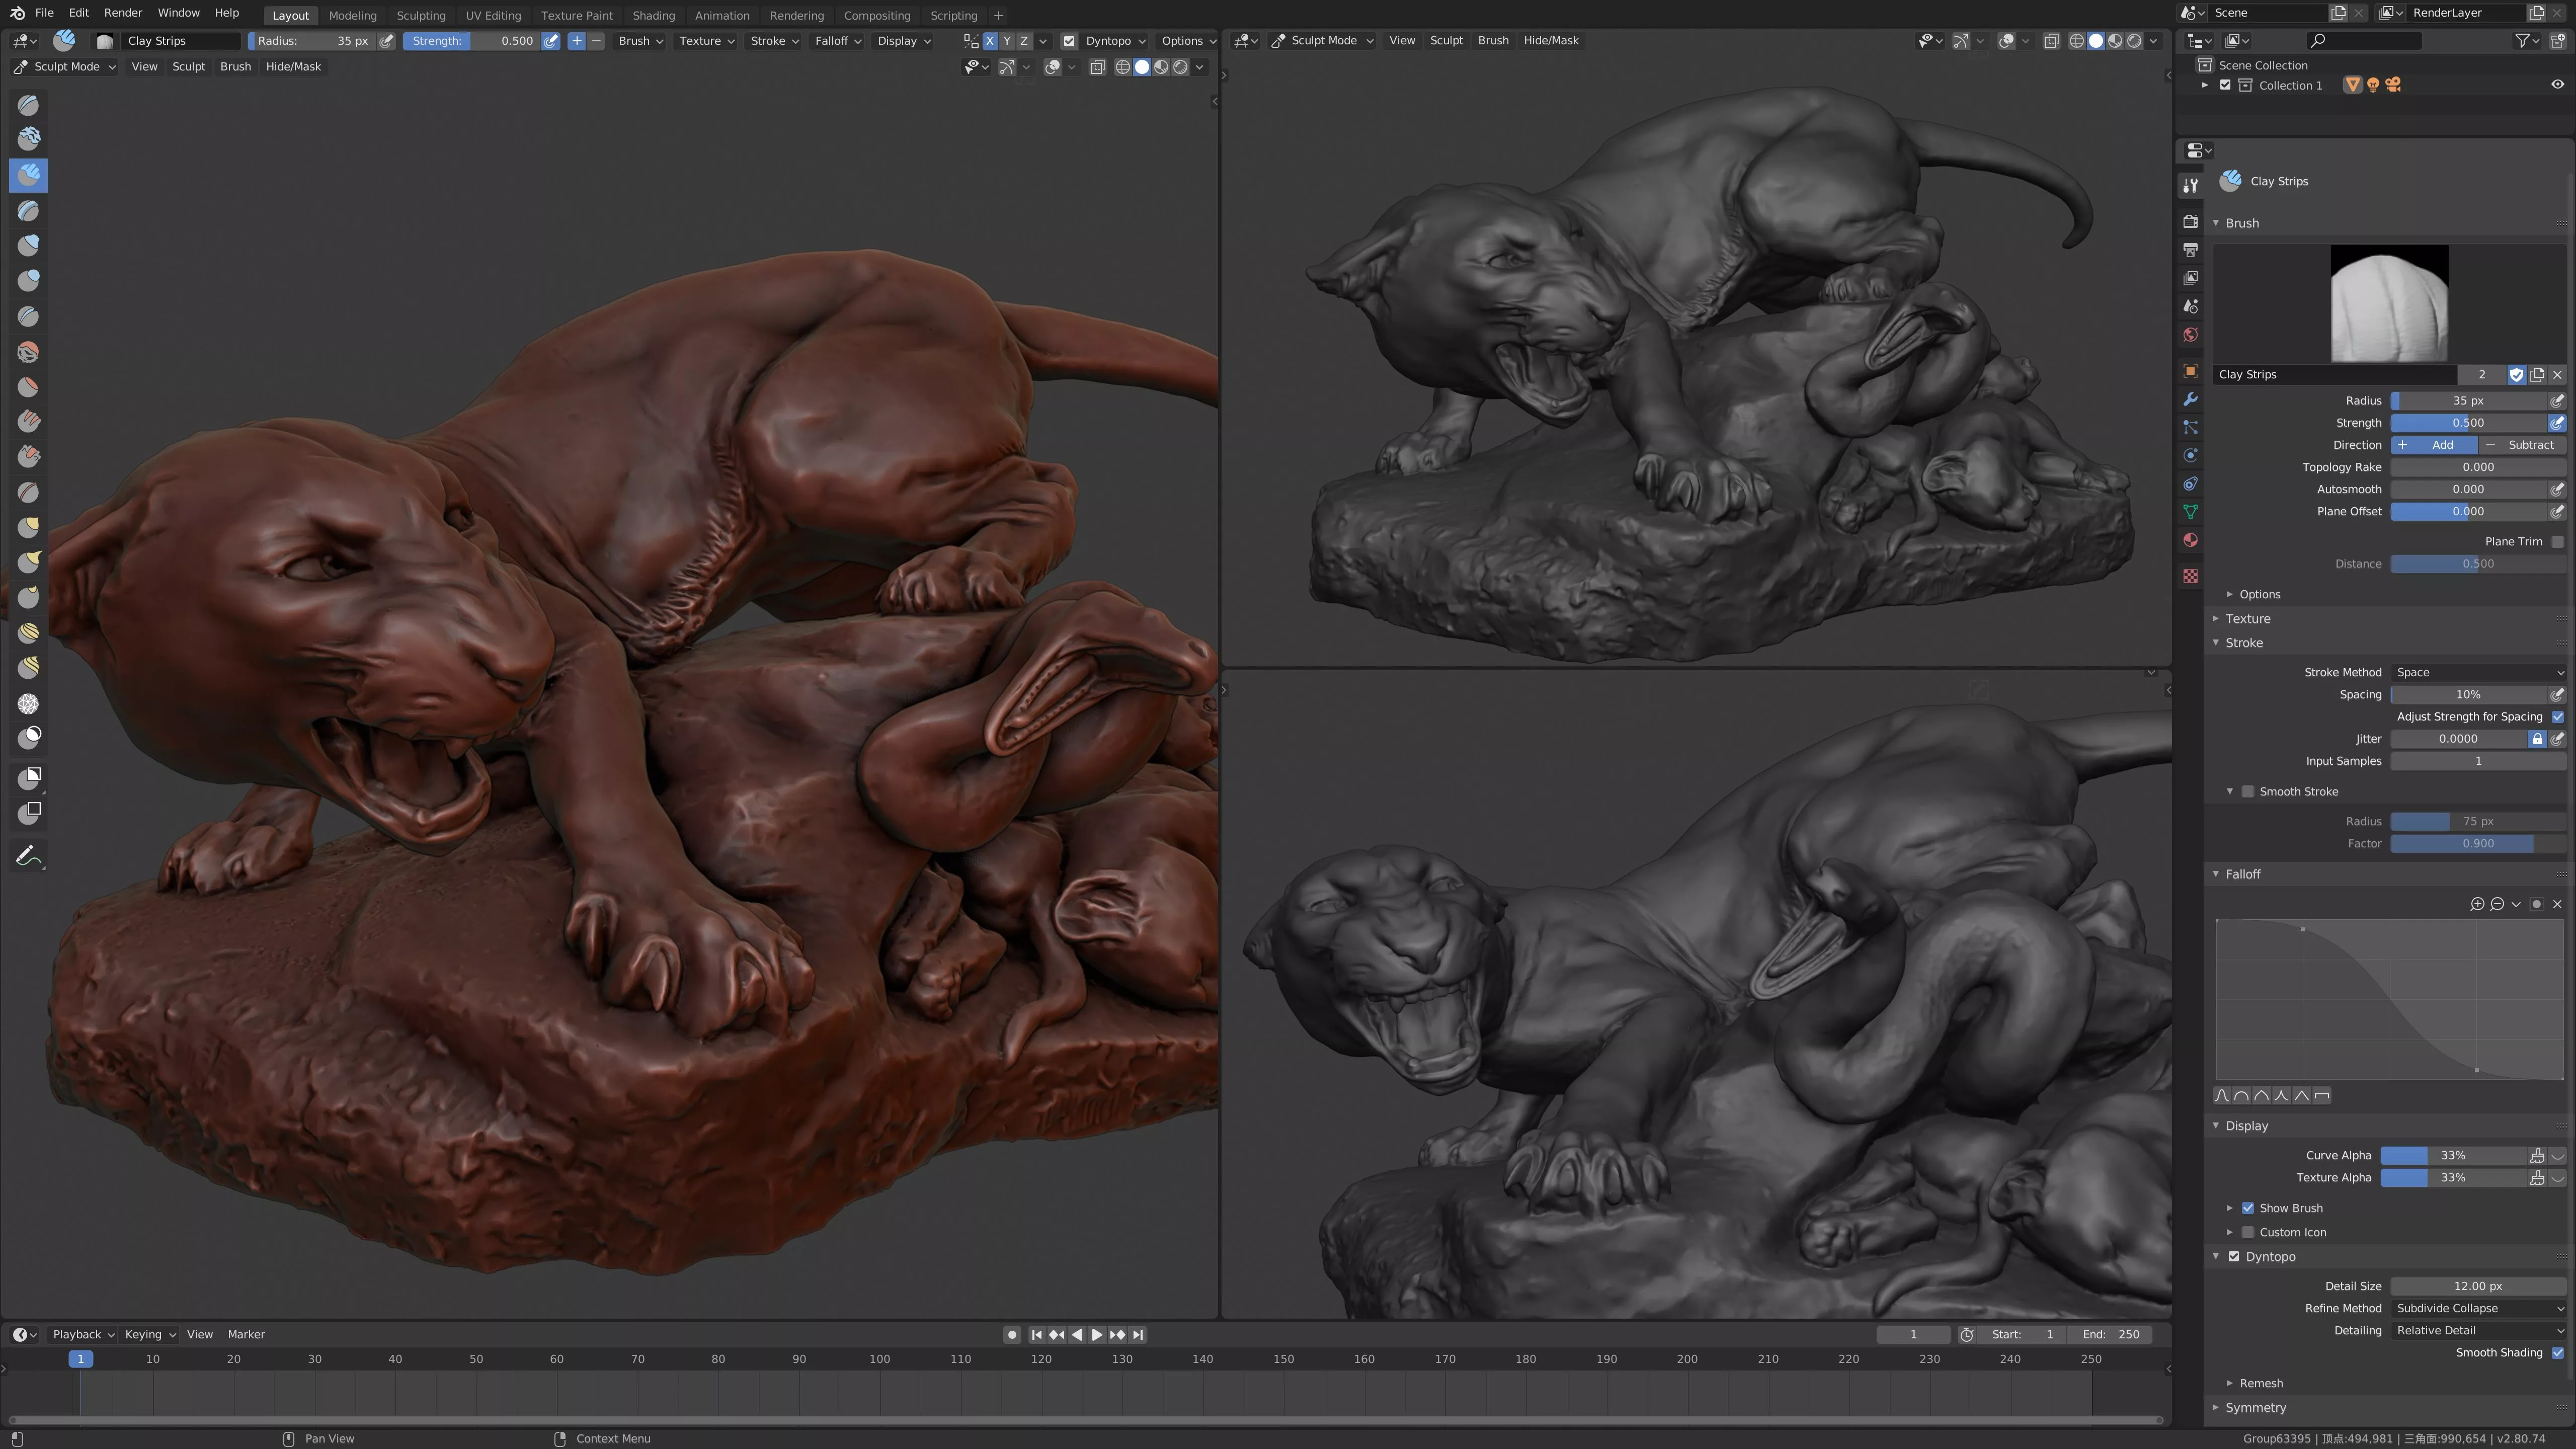Disable the Dyntopo checkbox in the properties panel
This screenshot has height=1449, width=2576.
coord(2234,1257)
